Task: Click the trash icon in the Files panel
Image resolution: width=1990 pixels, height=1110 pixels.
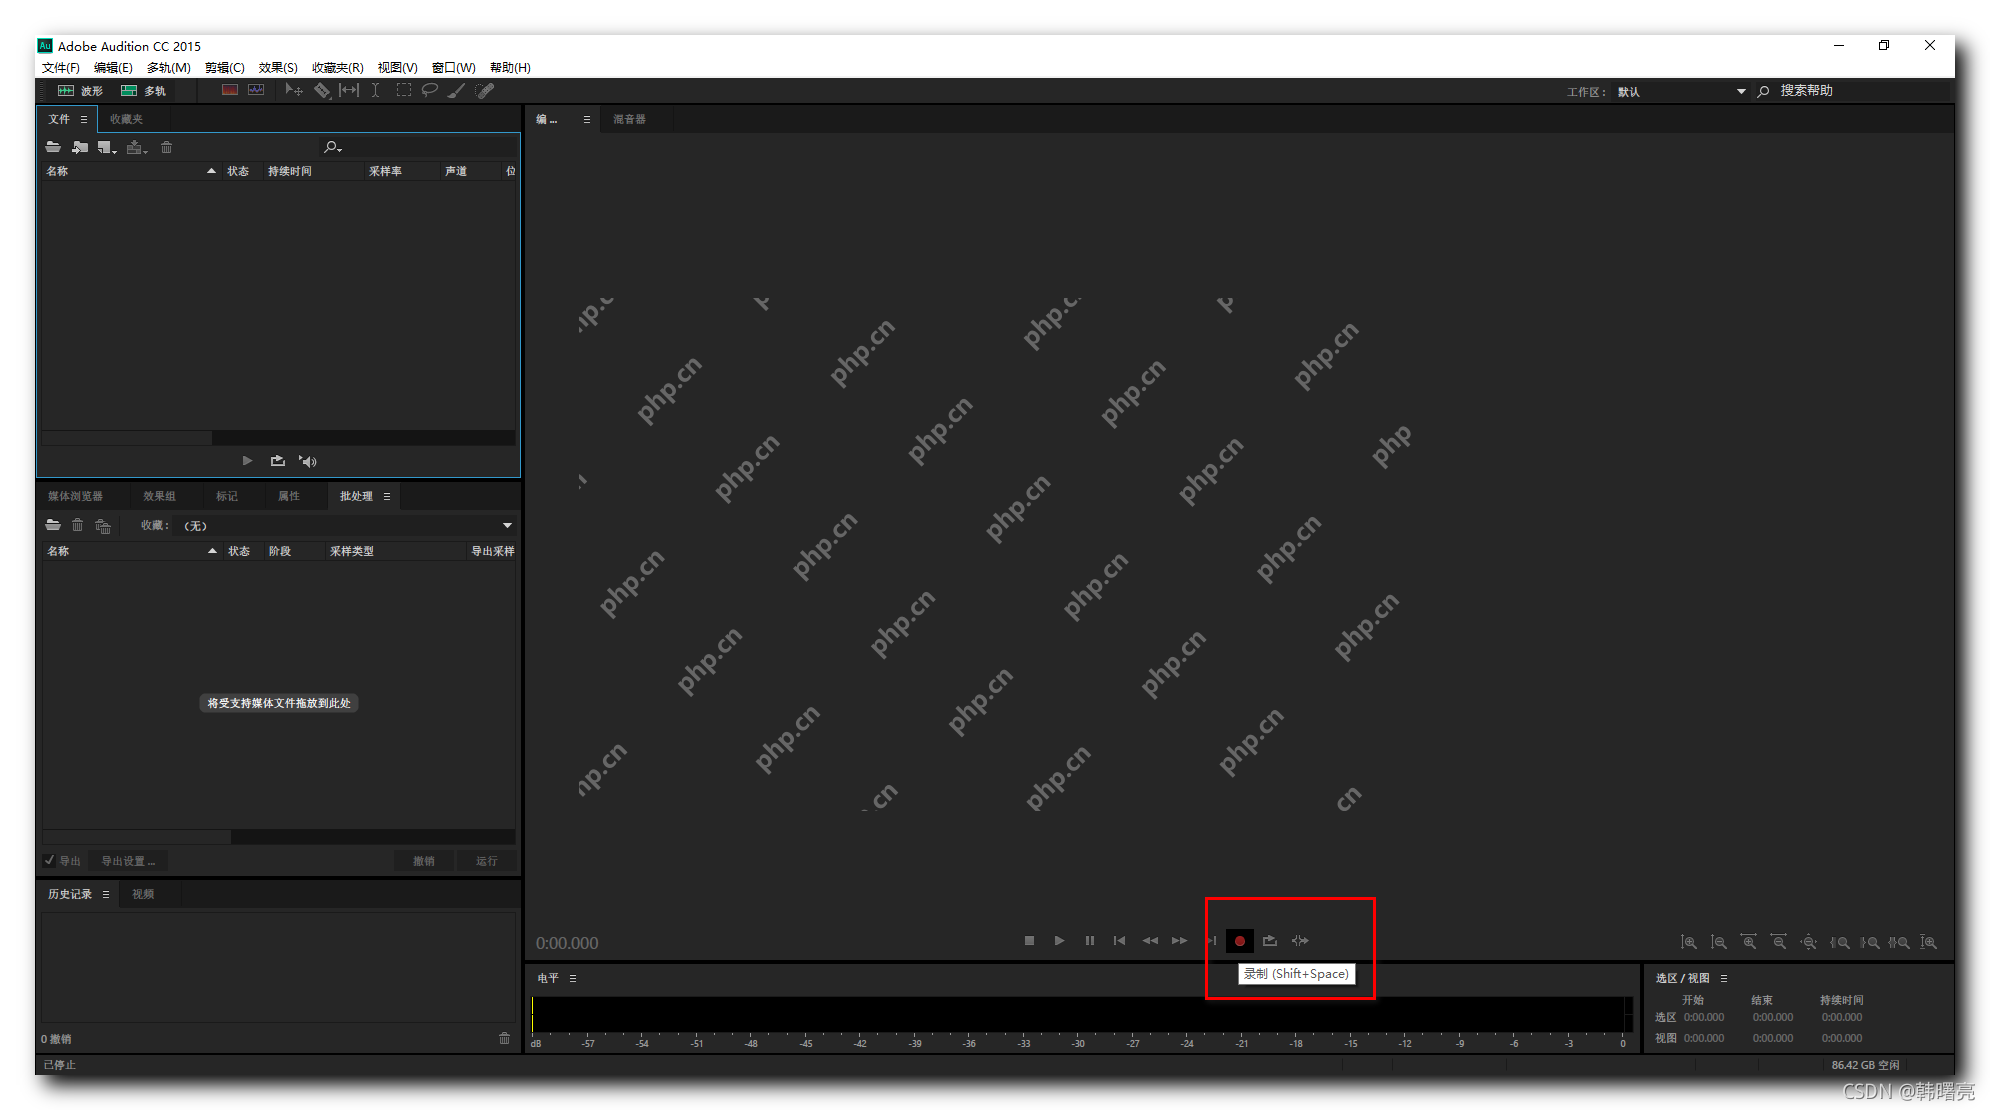Action: (166, 147)
